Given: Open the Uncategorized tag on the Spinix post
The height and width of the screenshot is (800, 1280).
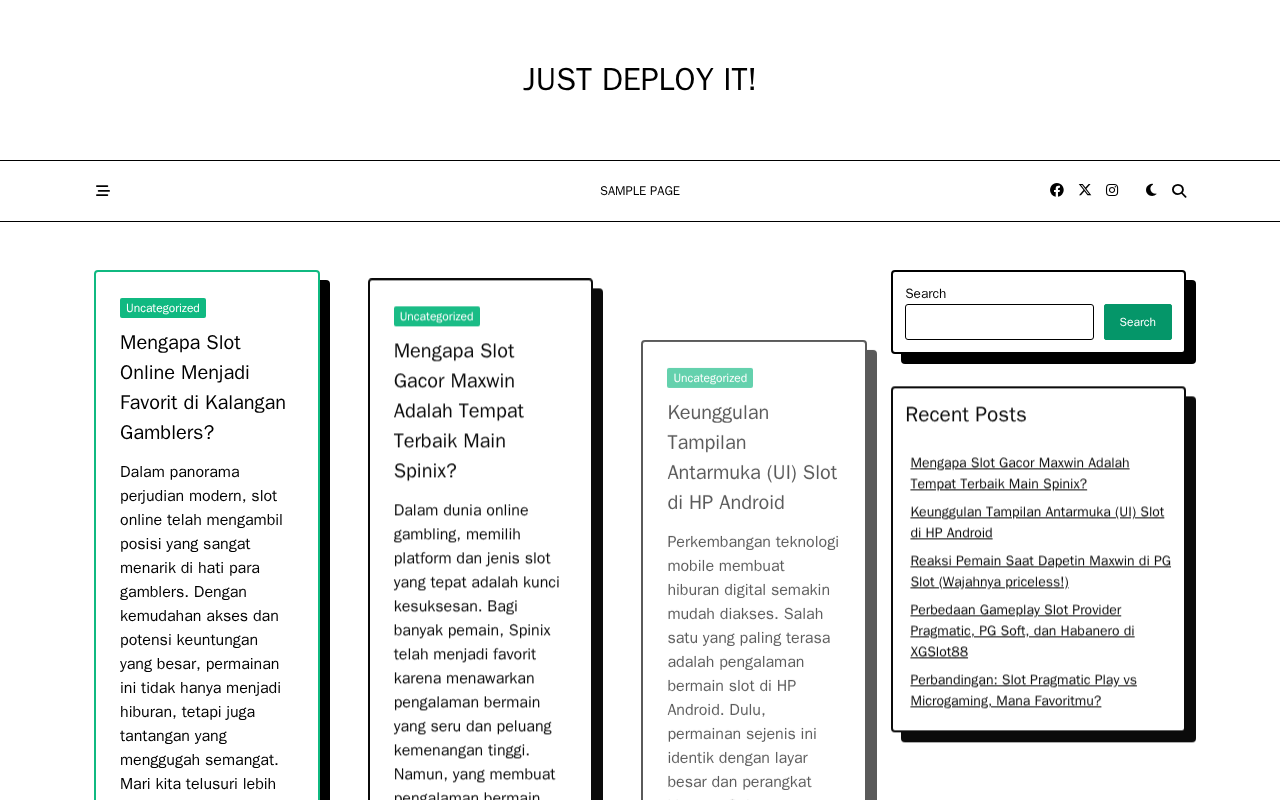Looking at the screenshot, I should (x=437, y=316).
